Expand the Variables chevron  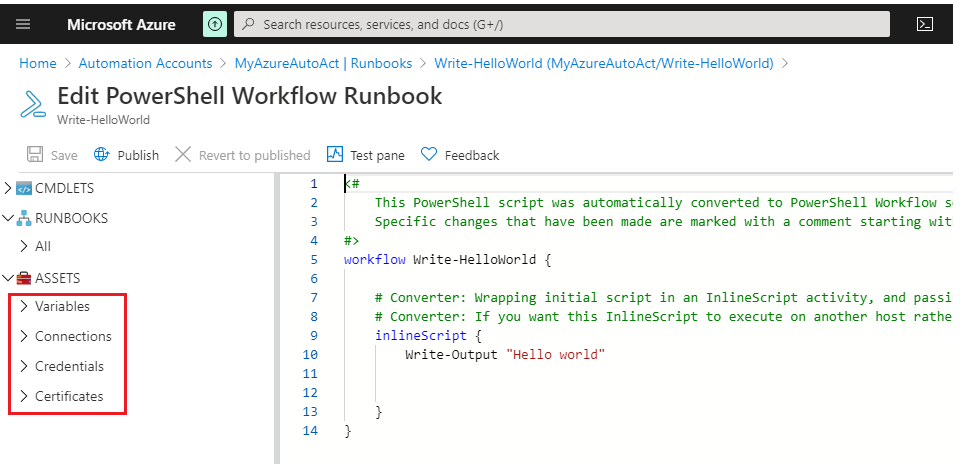pos(24,306)
